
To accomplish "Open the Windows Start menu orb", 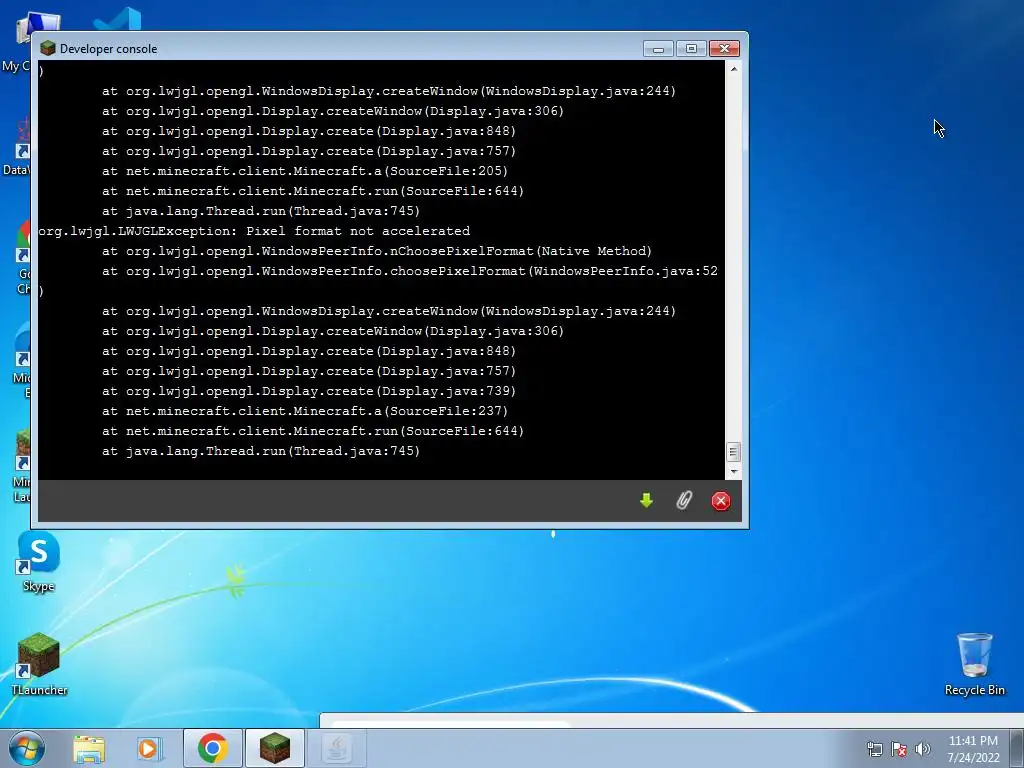I will (x=27, y=748).
